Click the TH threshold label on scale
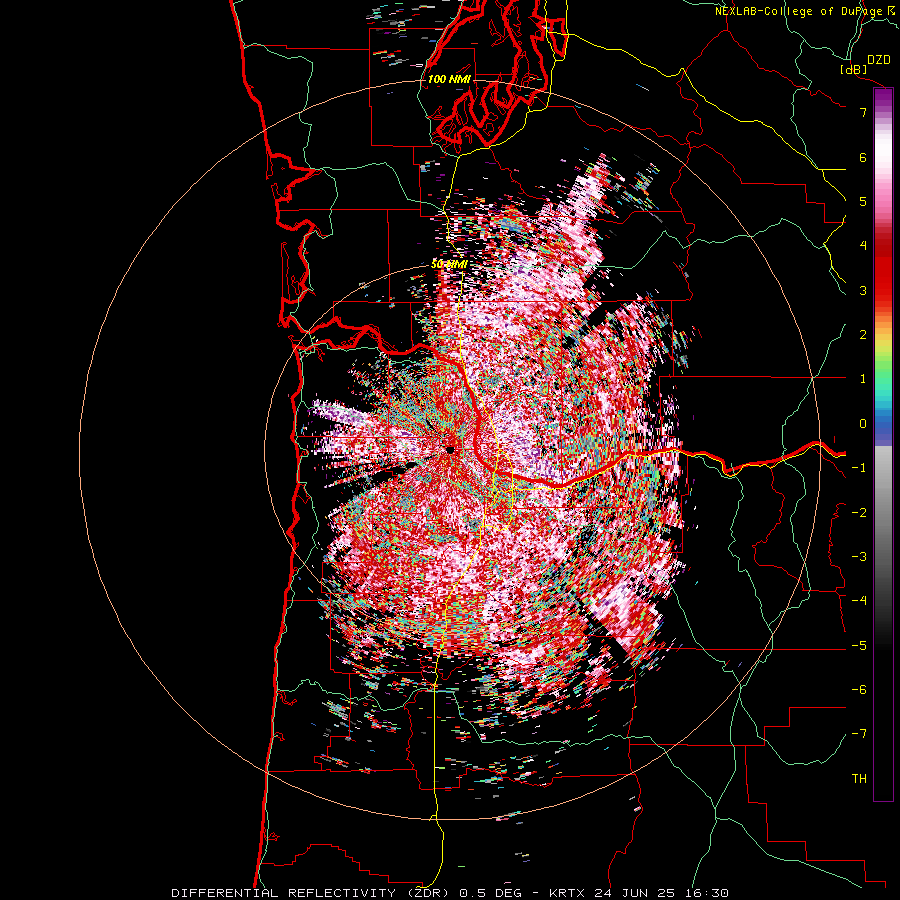 (x=859, y=779)
